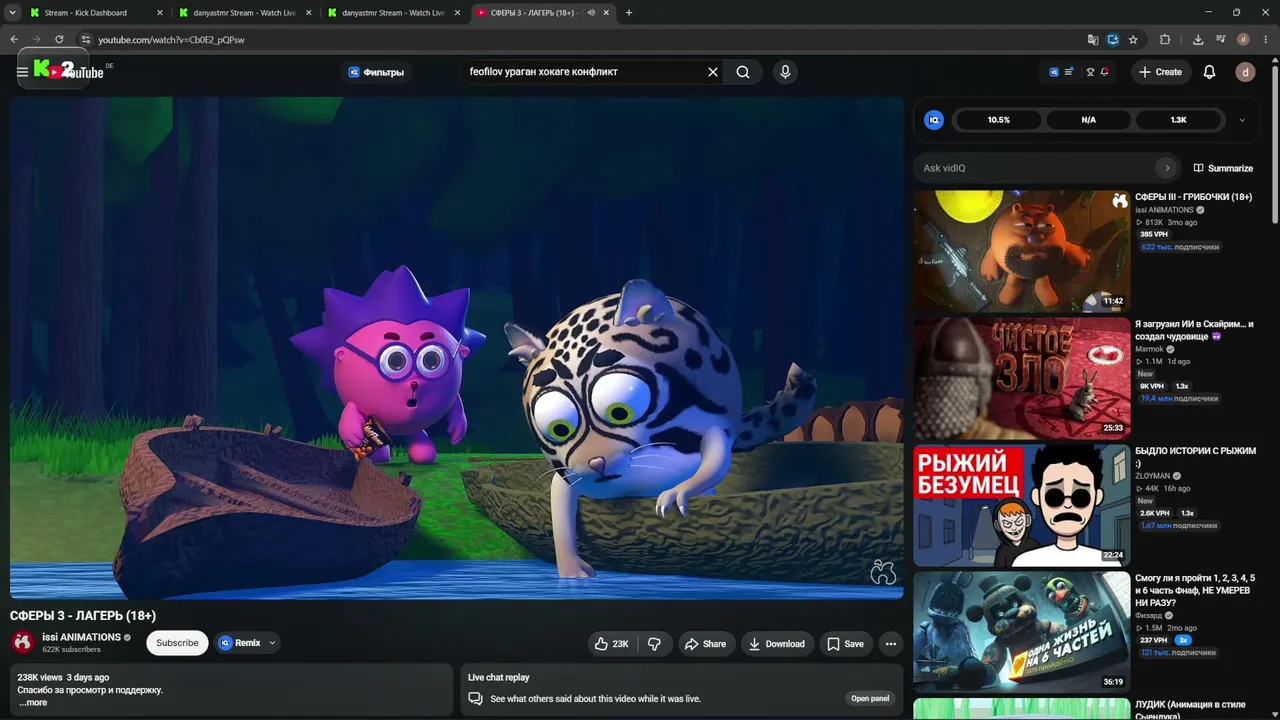Open the YouTube guide hamburger menu
This screenshot has width=1280, height=720.
coord(22,72)
